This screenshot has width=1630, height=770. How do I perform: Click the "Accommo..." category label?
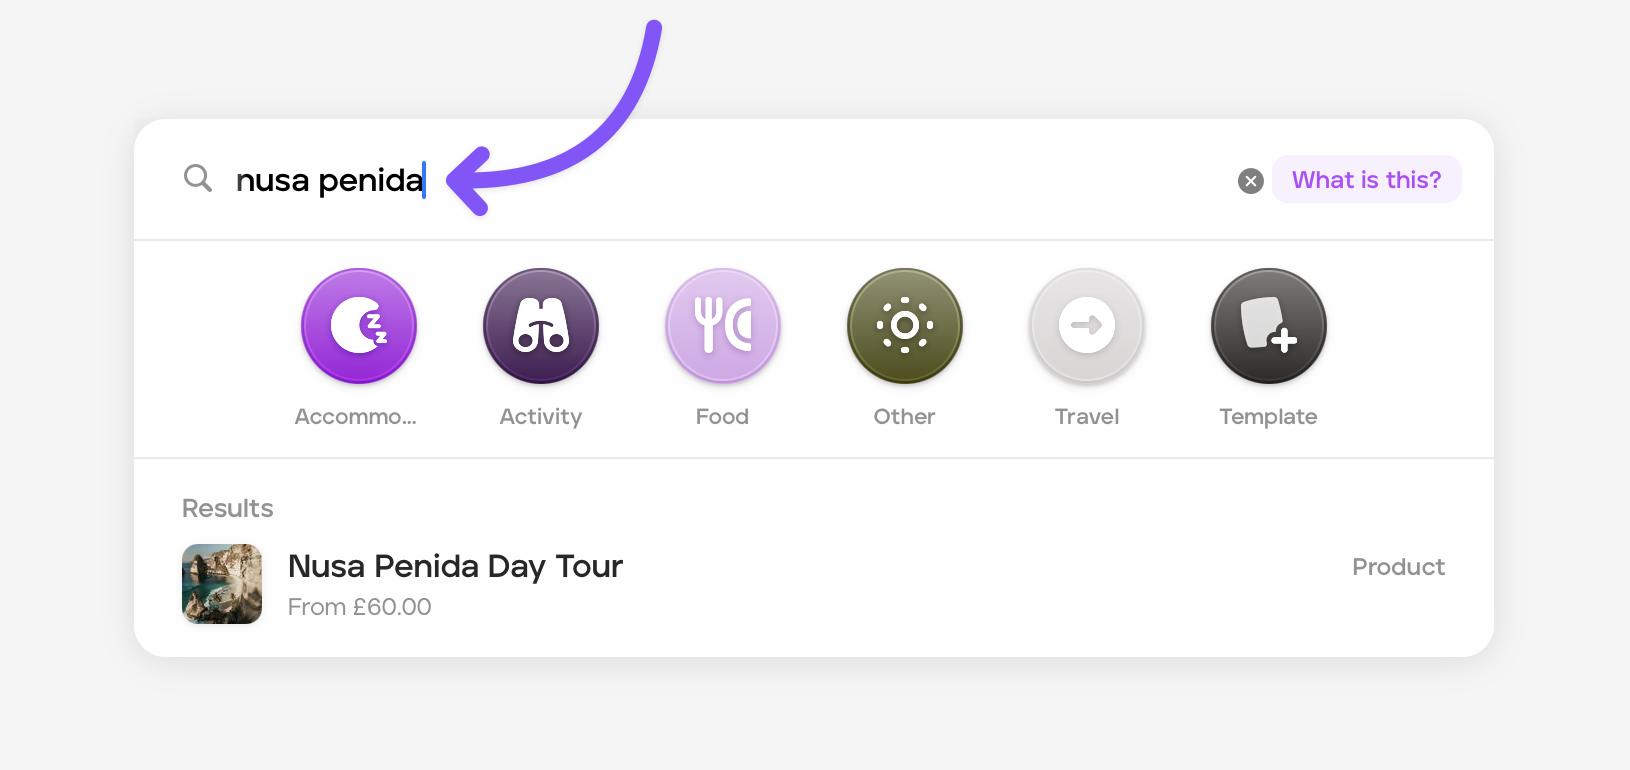(355, 417)
